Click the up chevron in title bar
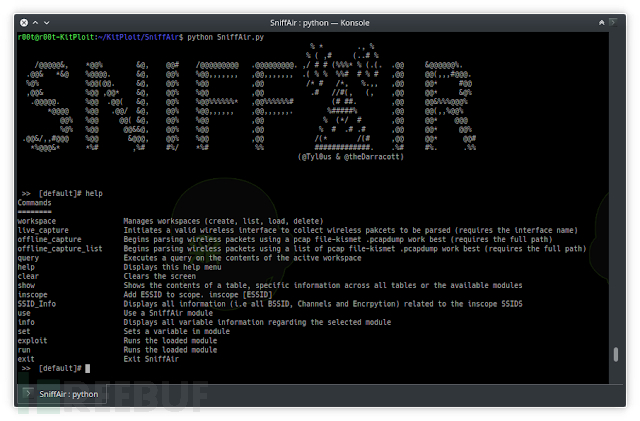 [36, 23]
